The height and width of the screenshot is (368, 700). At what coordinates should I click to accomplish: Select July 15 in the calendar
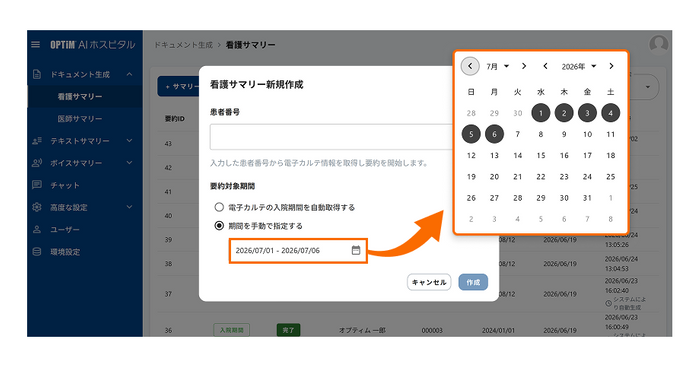tap(541, 155)
